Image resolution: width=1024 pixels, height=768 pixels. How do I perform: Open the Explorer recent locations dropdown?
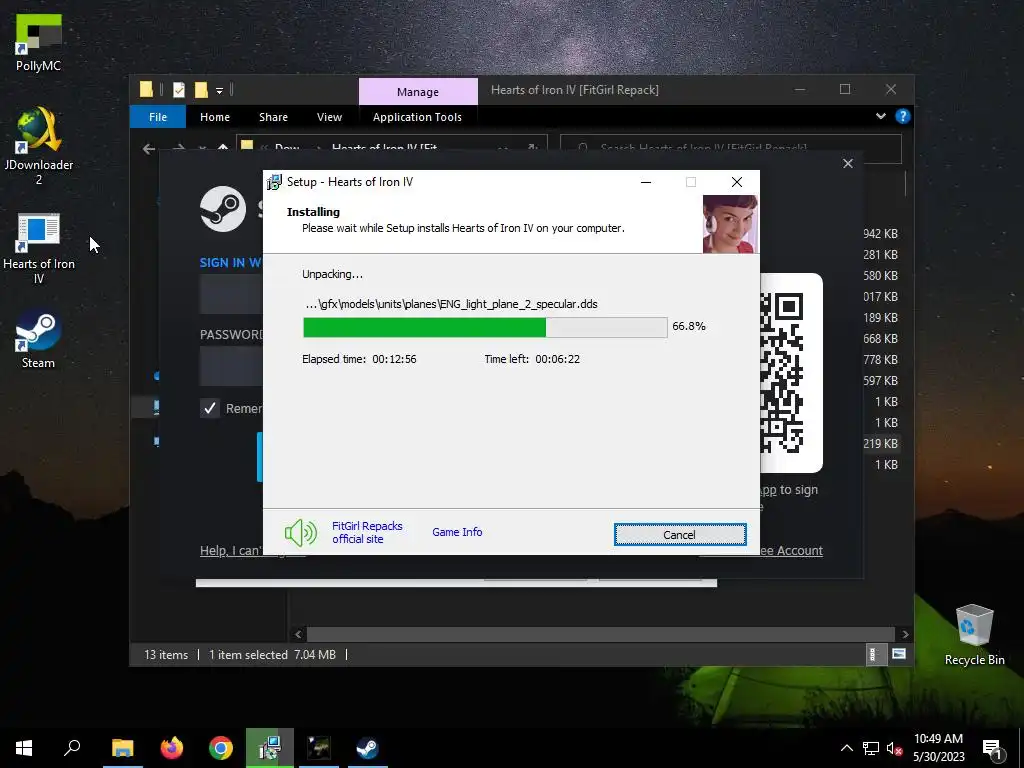(202, 149)
